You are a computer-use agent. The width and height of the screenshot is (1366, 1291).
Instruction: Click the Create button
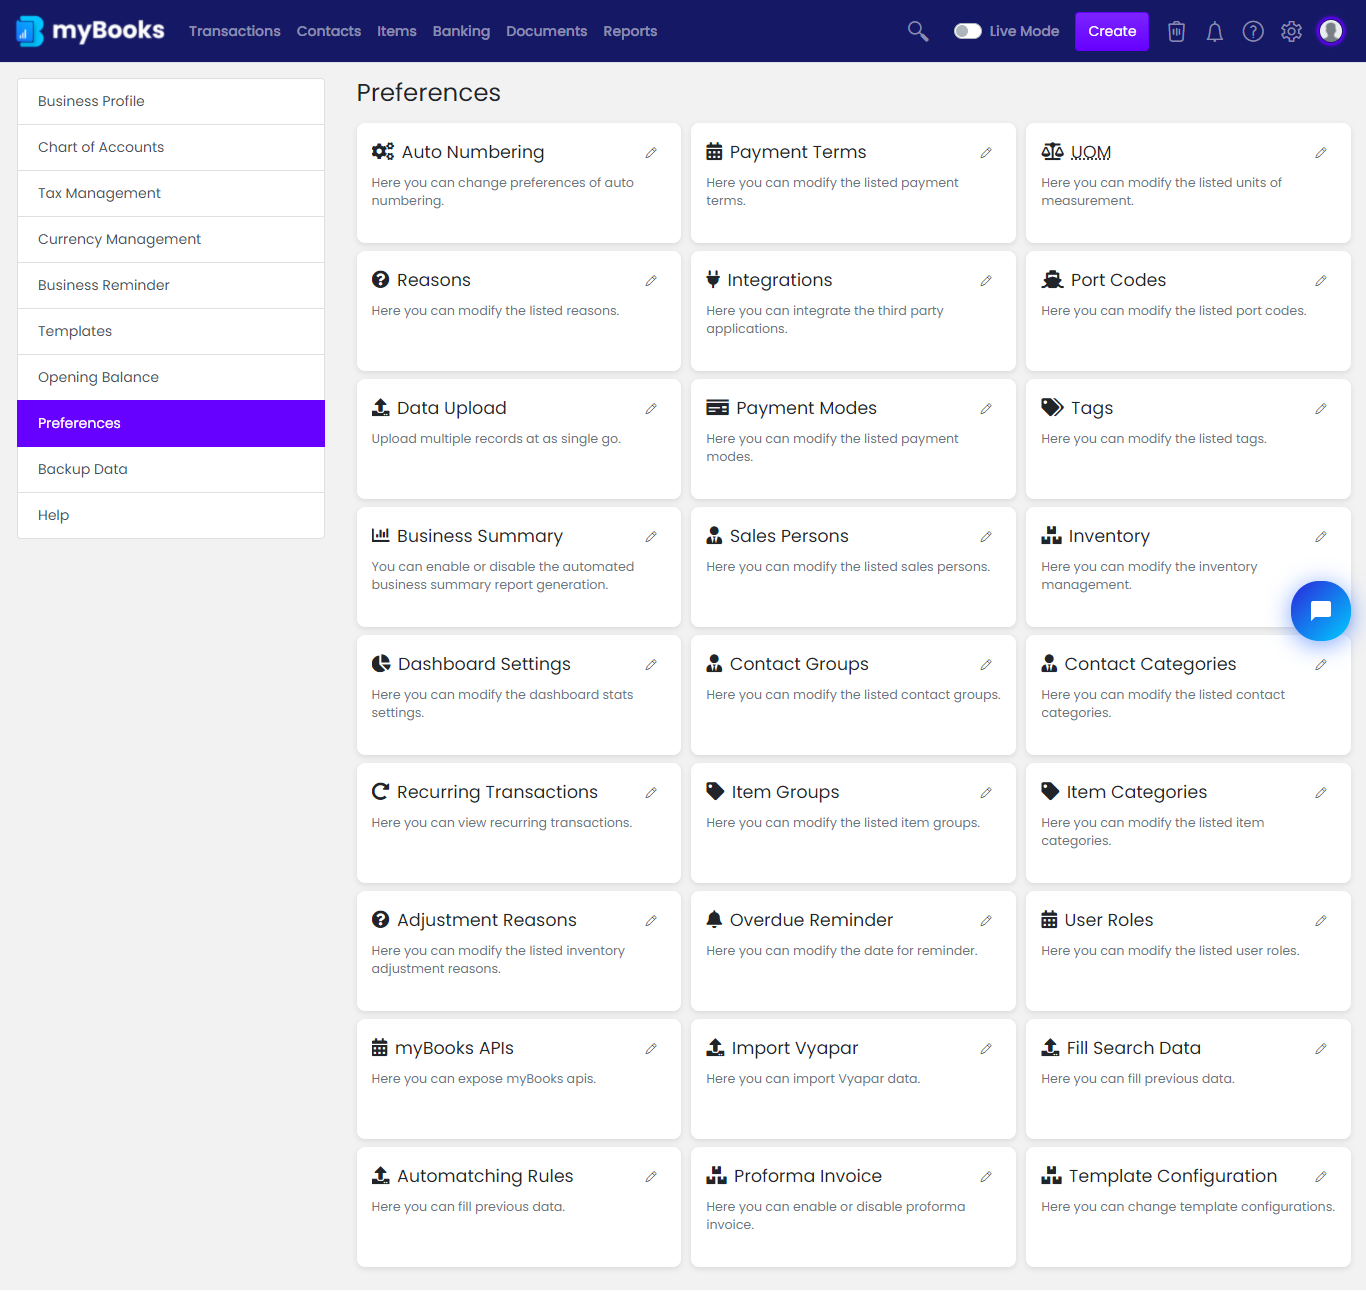tap(1112, 31)
